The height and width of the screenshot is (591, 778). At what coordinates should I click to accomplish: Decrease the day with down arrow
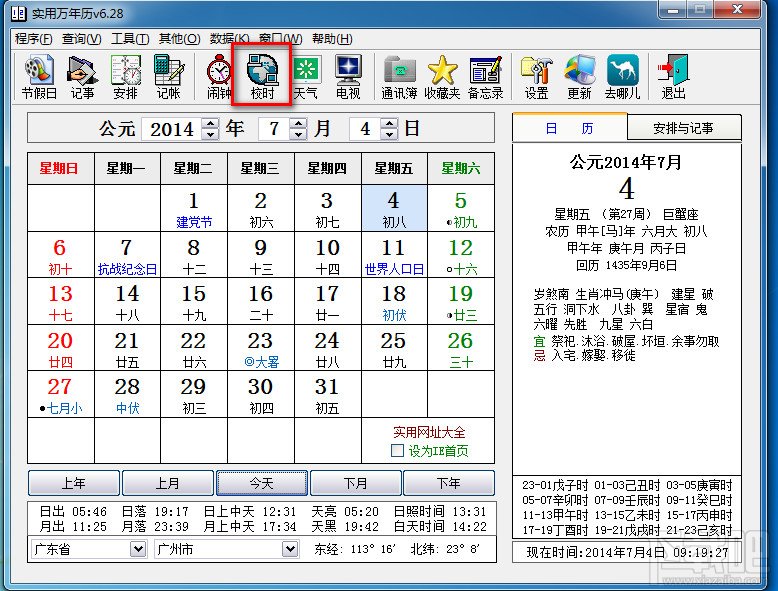tap(390, 134)
